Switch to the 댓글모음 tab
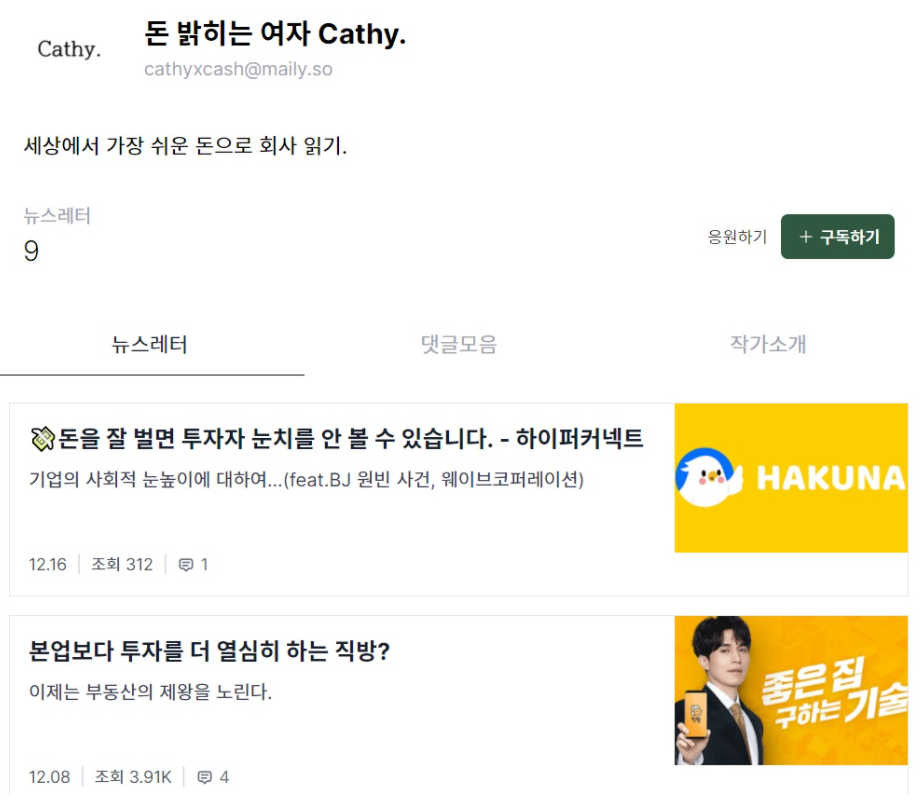 tap(459, 345)
